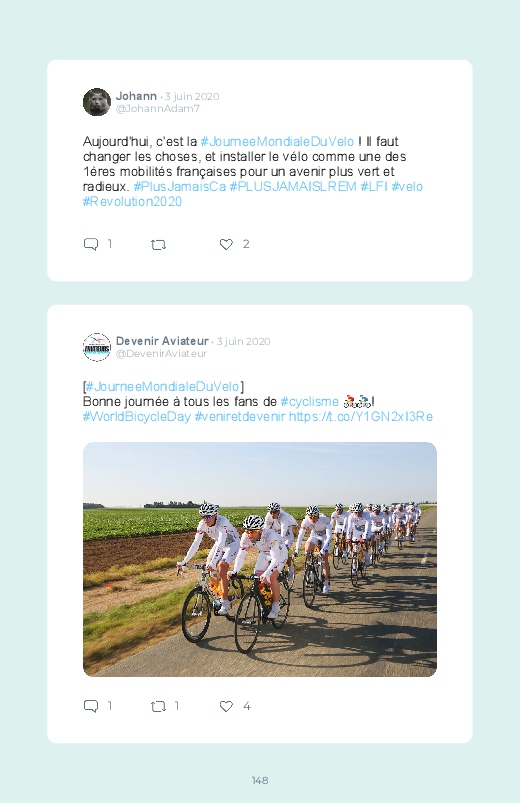Screen dimensions: 520x803
Task: Click the retweet icon on Johann's tweet
Action: coord(158,245)
